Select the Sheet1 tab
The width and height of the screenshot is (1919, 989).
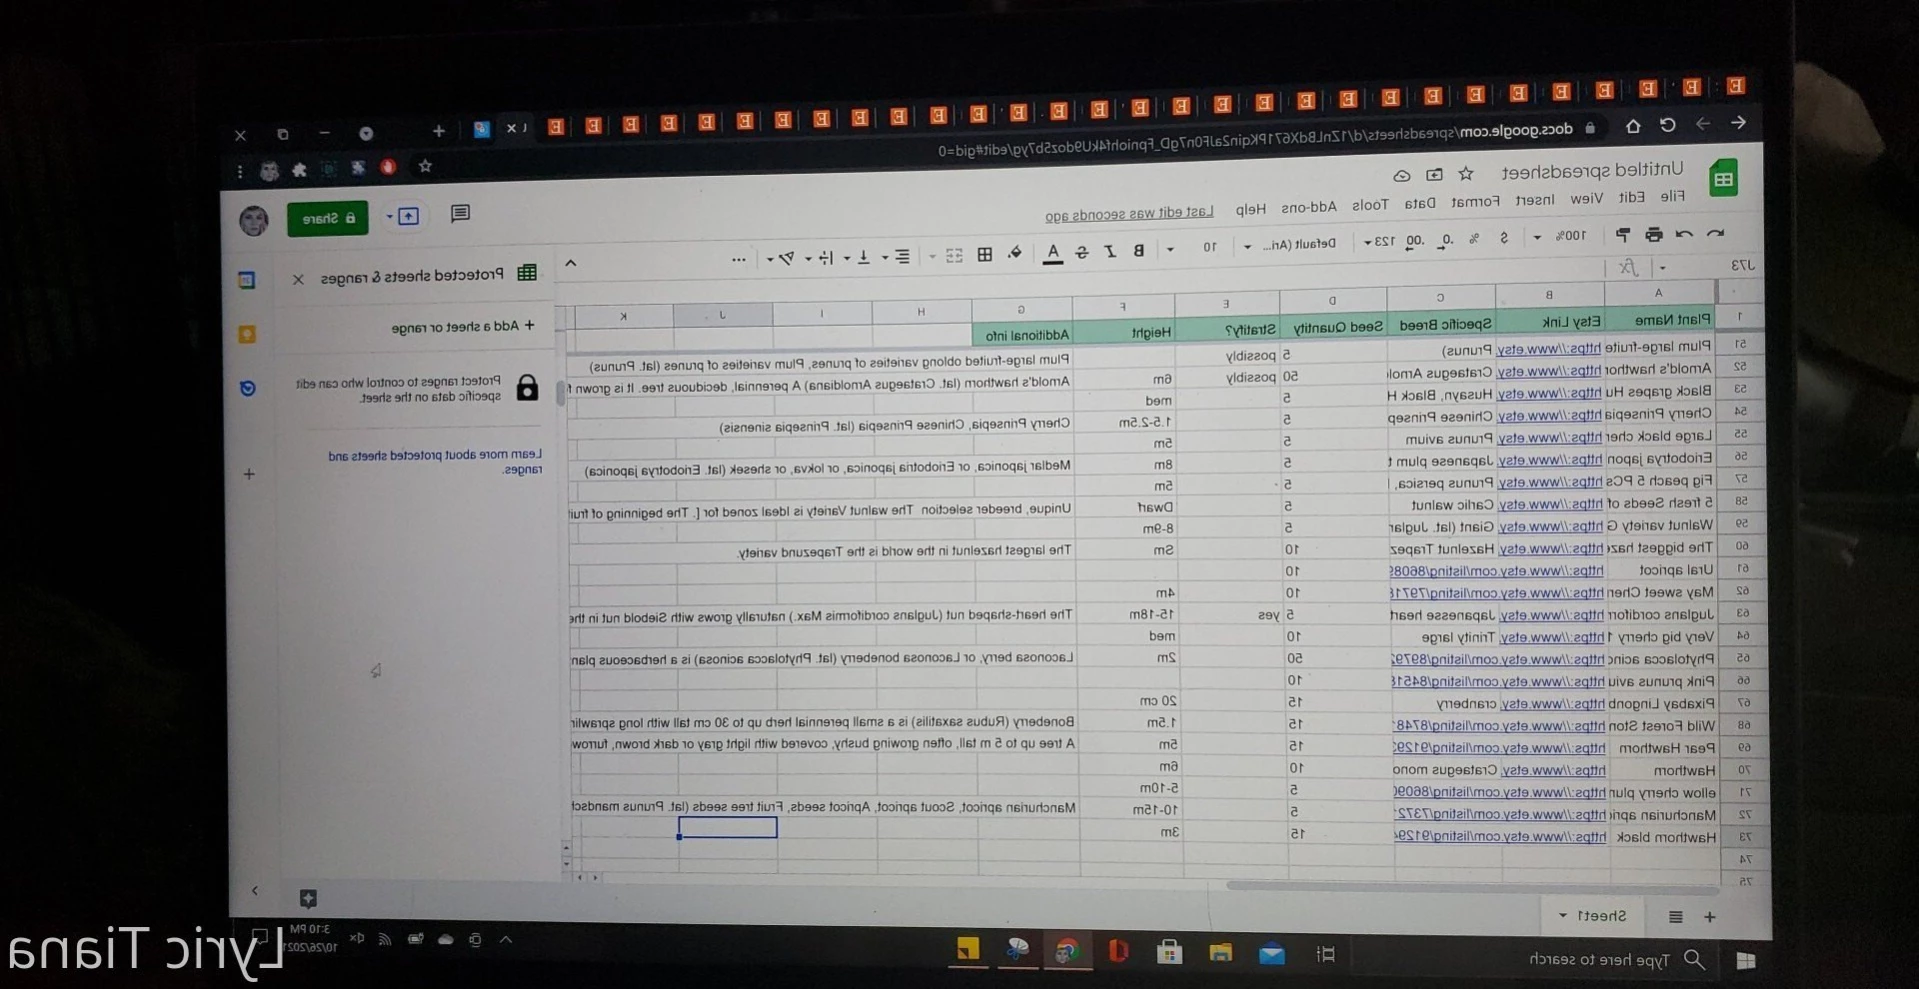tap(1595, 916)
